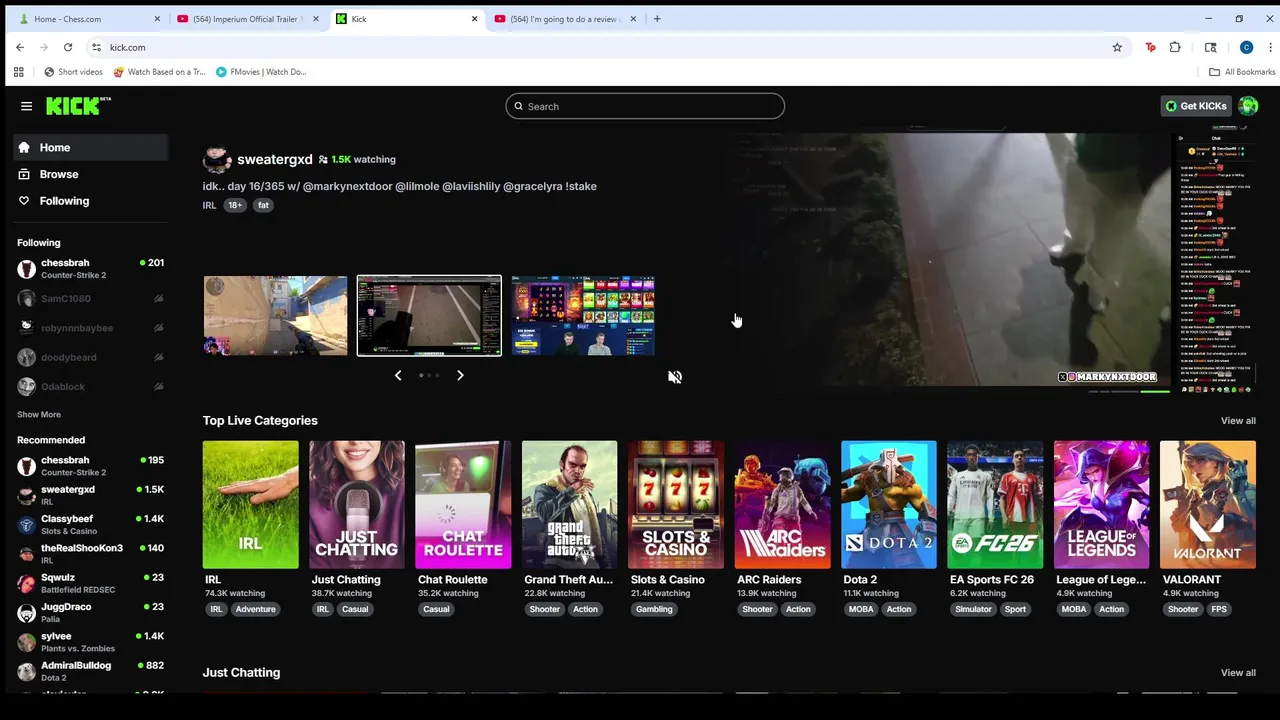Open the Chrome apps grid
The image size is (1280, 720).
[18, 72]
